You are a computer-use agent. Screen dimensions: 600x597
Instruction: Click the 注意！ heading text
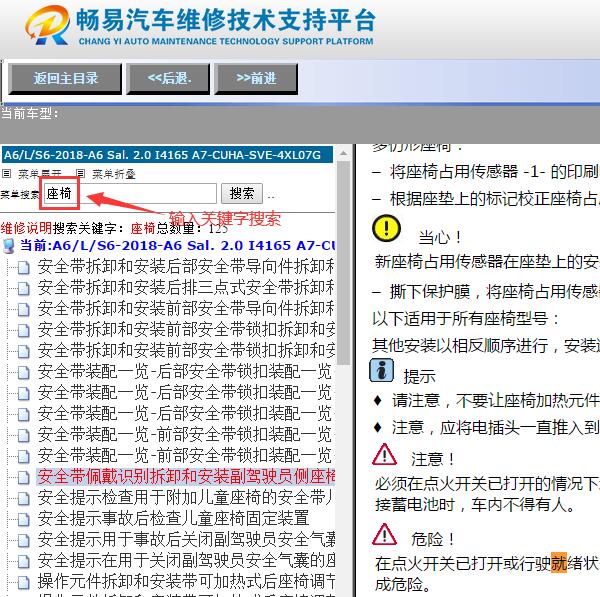tap(433, 459)
